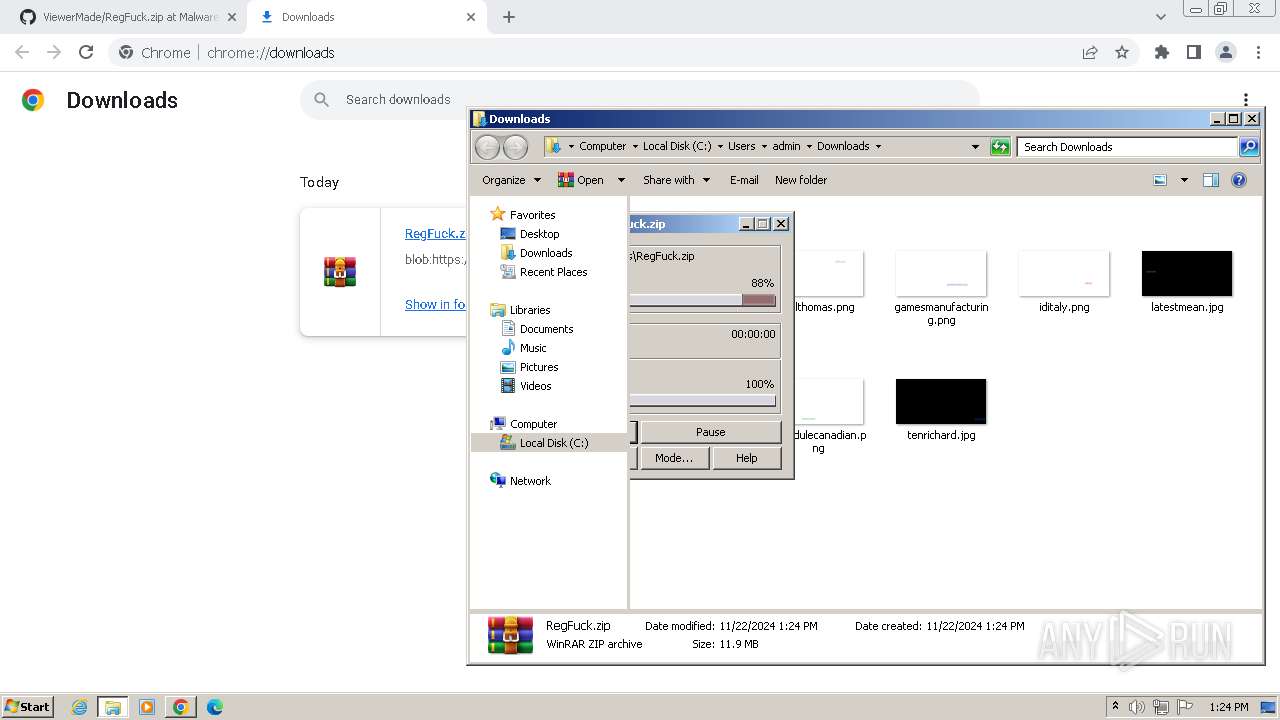1280x720 pixels.
Task: Open Music library
Action: [533, 348]
